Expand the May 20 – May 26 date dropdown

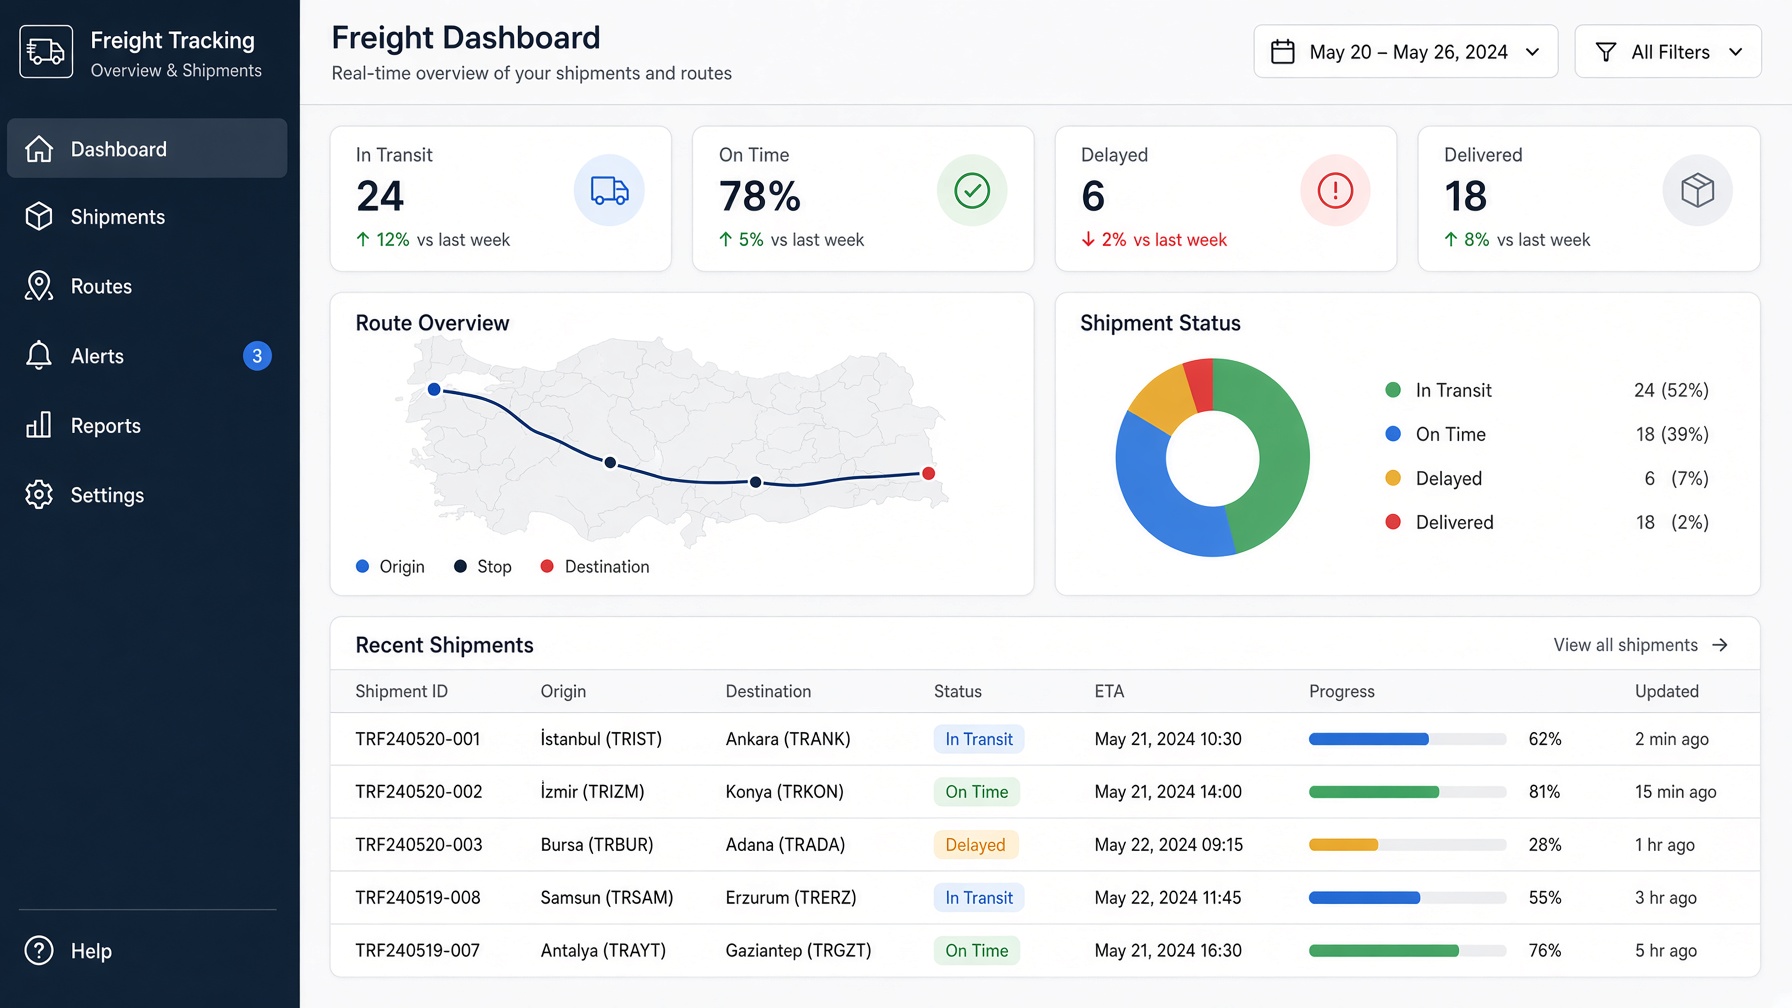click(1405, 52)
